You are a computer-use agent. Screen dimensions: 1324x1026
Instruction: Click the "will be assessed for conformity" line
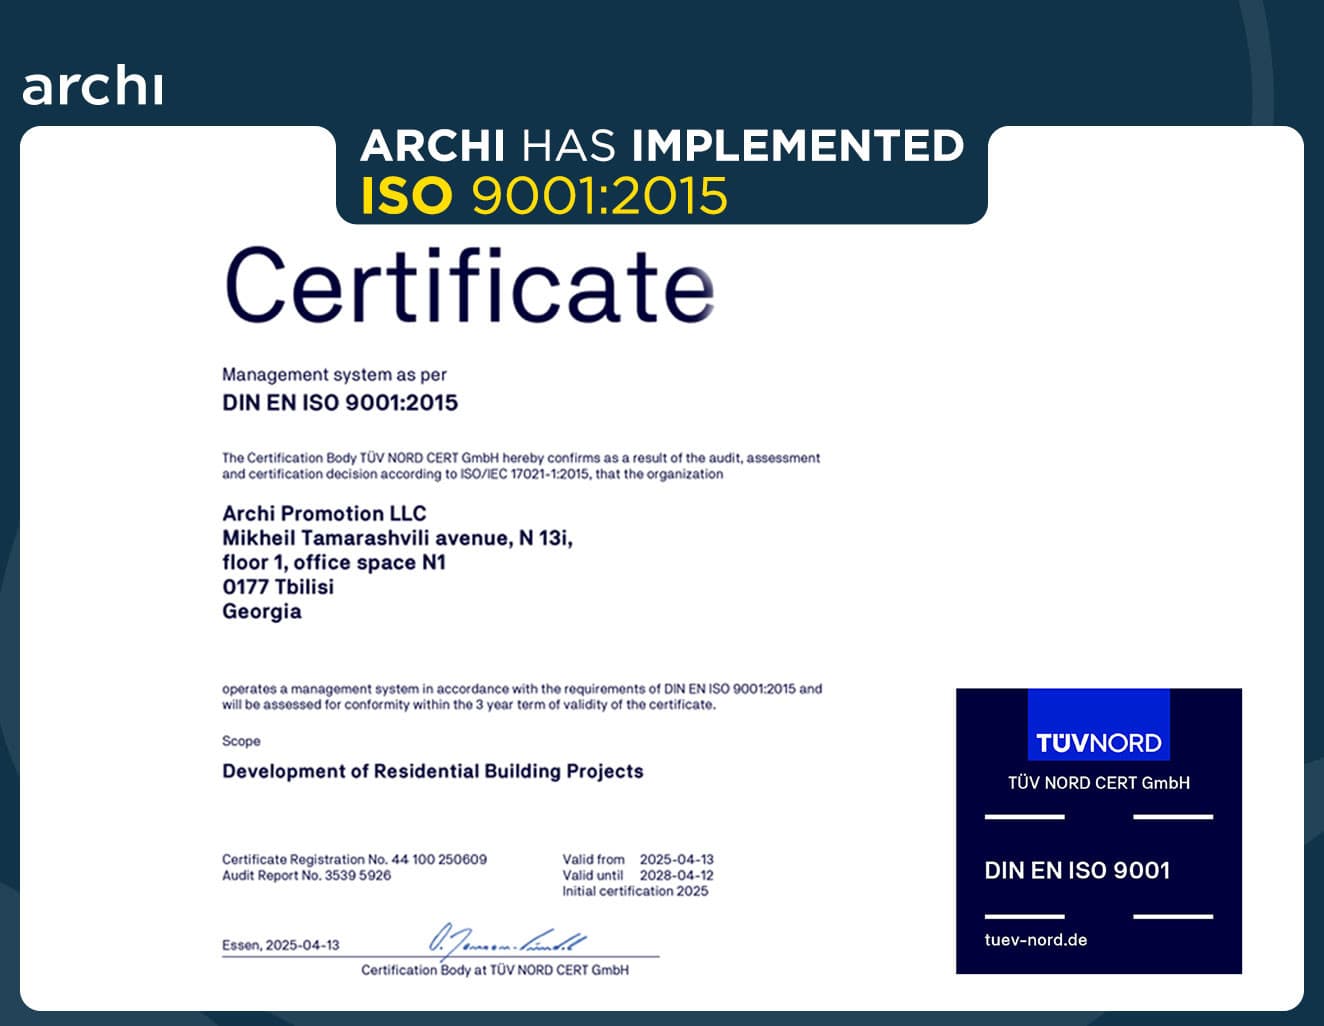pyautogui.click(x=469, y=705)
